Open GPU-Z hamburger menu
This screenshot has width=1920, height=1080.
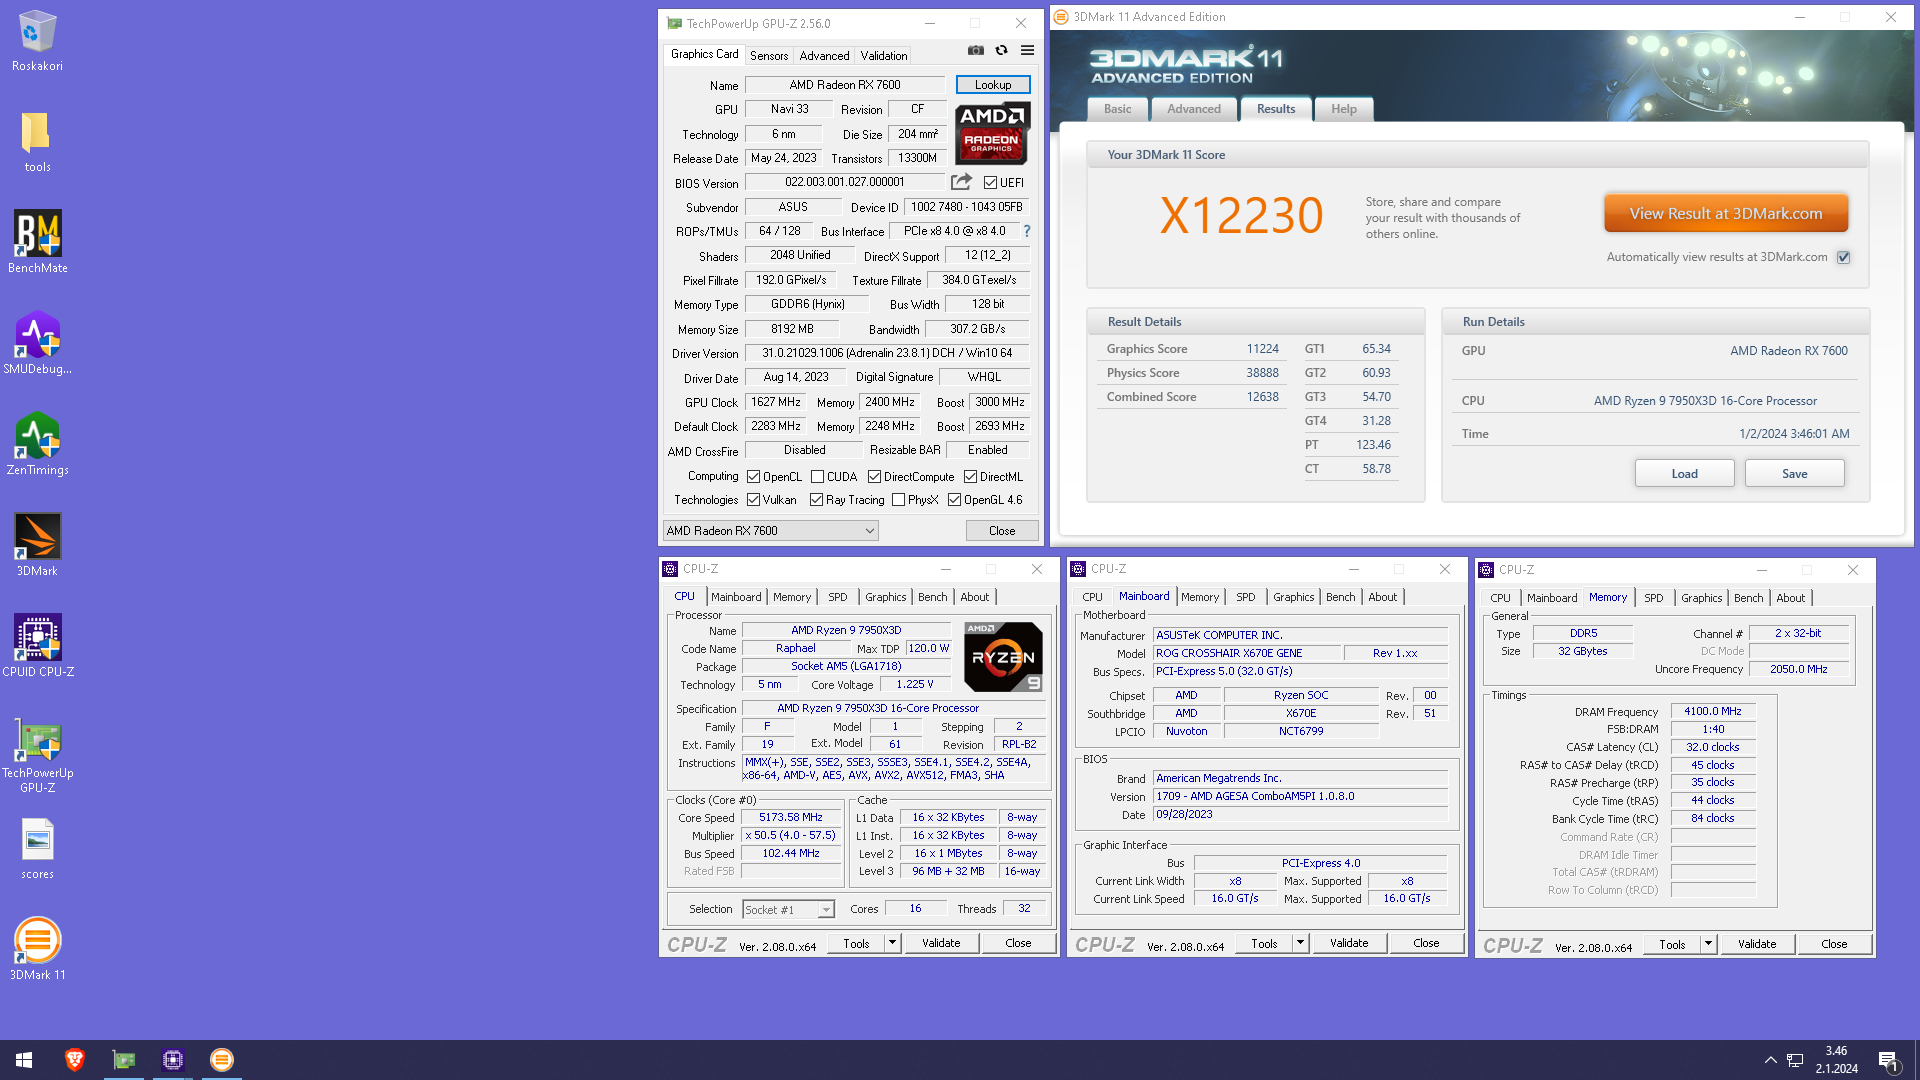(x=1027, y=51)
